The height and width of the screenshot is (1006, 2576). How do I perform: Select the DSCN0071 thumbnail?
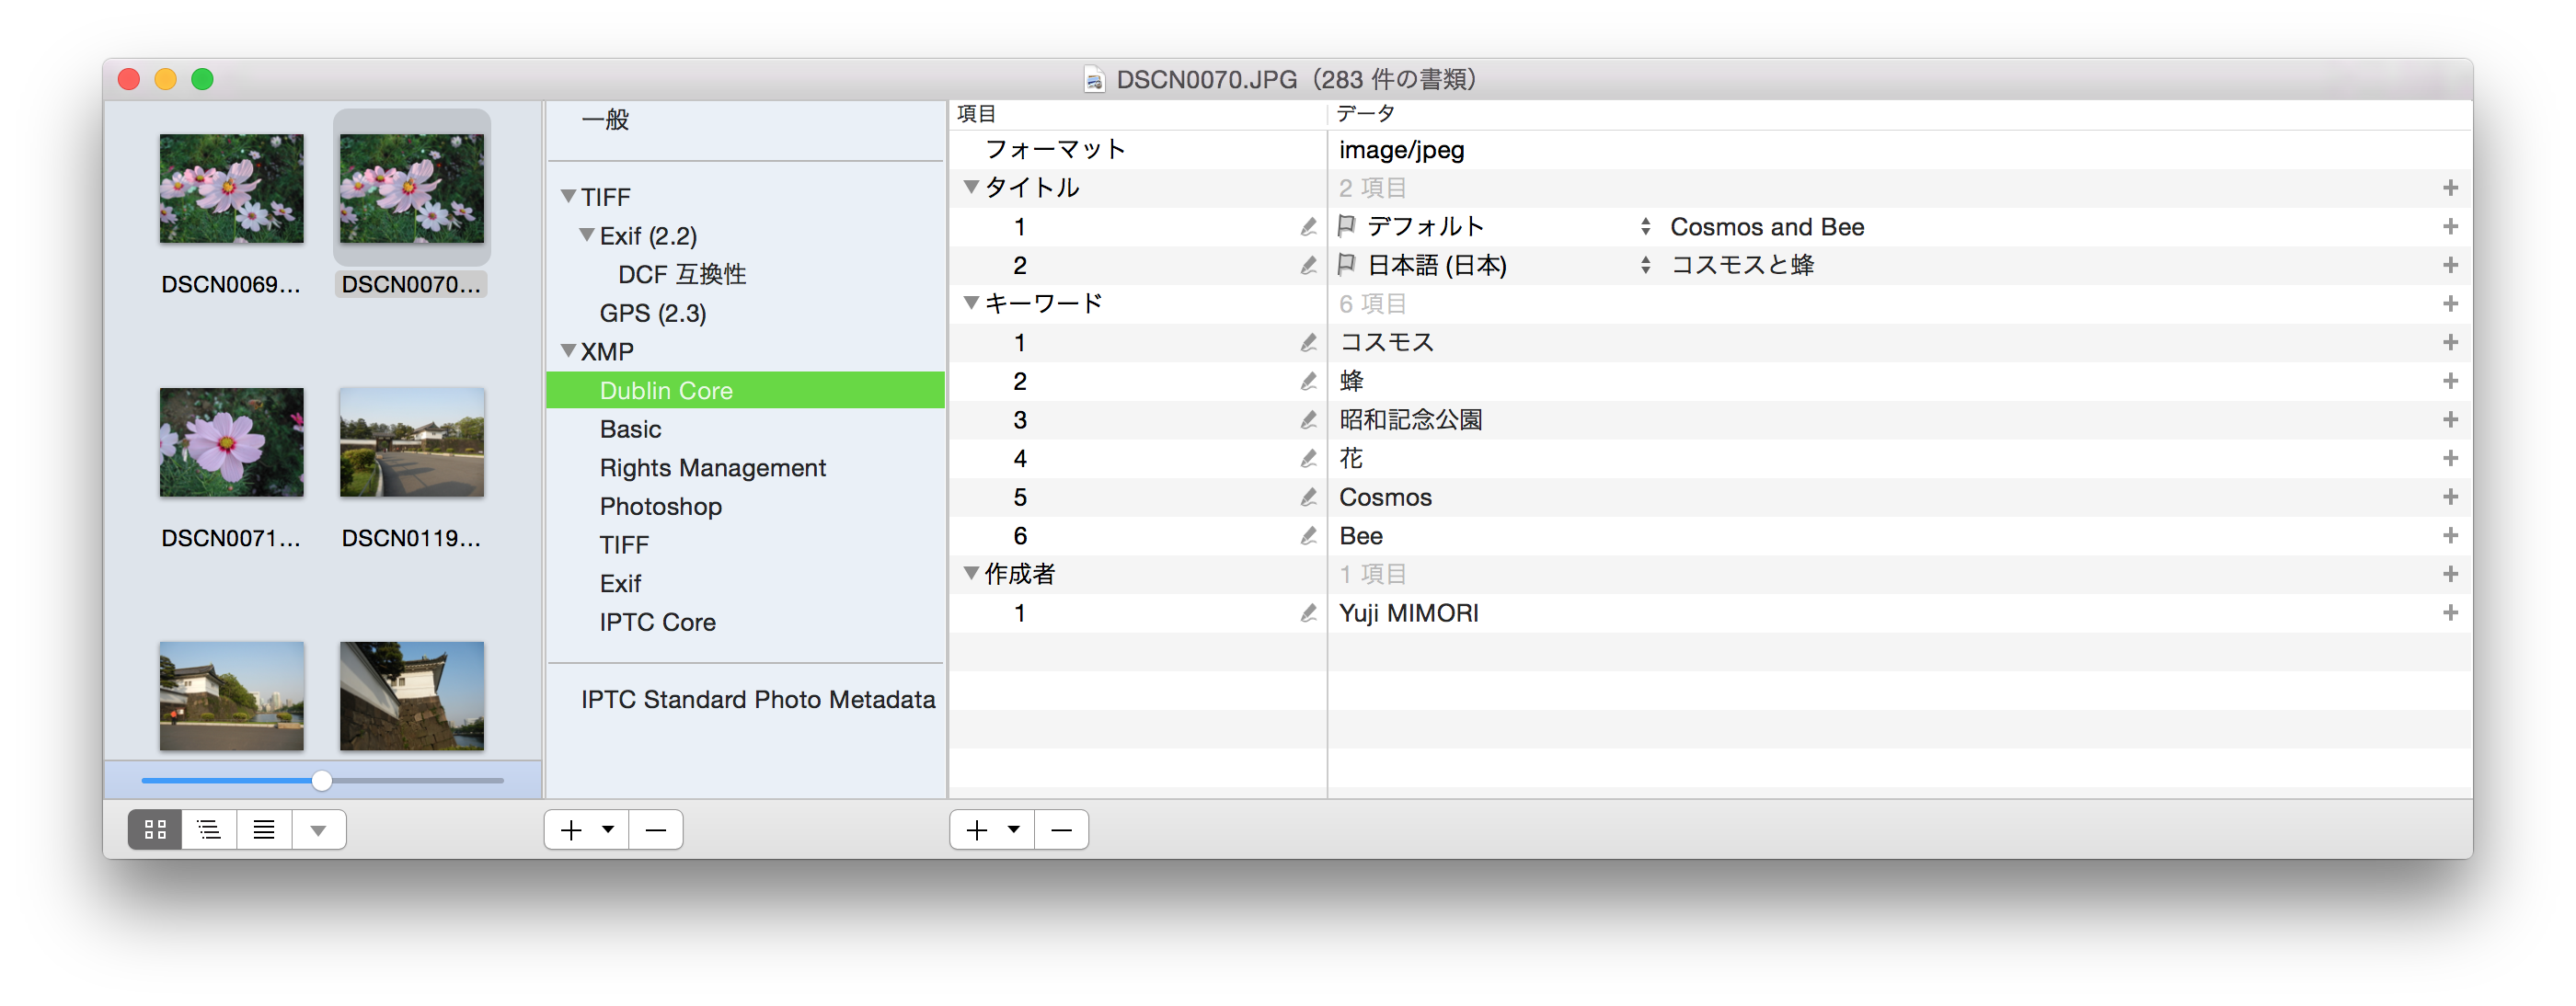(x=231, y=443)
